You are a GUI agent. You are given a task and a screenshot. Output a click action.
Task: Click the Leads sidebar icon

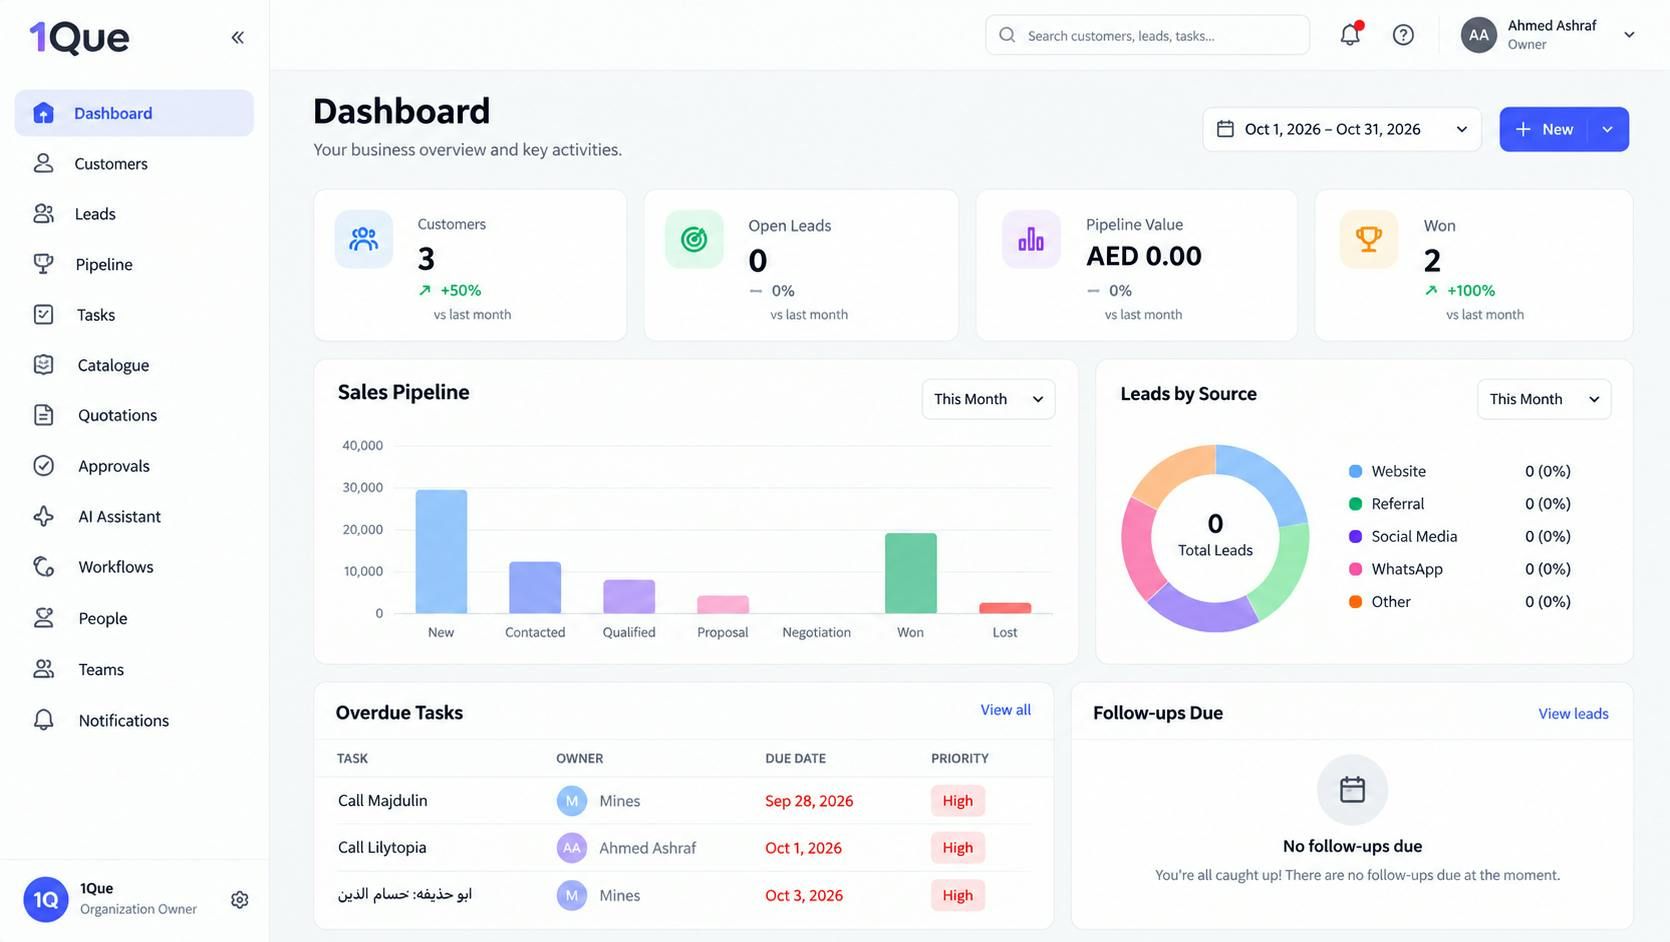point(43,214)
